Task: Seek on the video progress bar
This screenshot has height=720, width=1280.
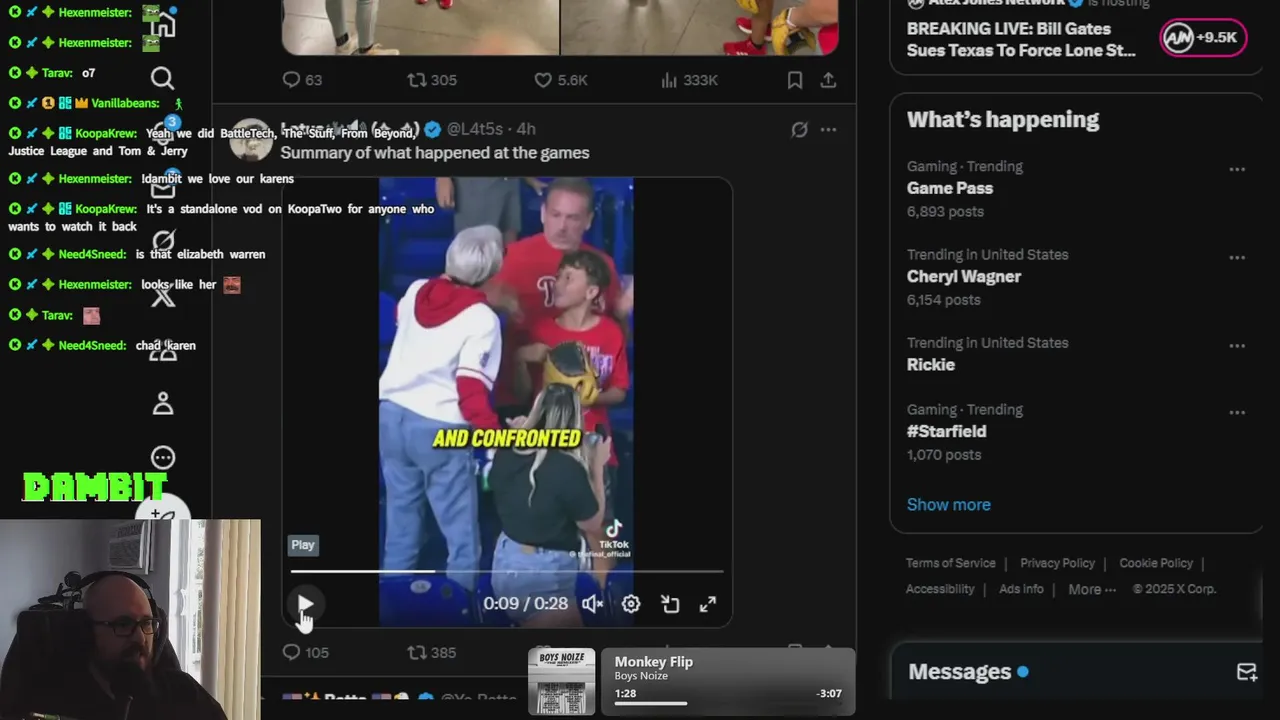Action: (x=507, y=571)
